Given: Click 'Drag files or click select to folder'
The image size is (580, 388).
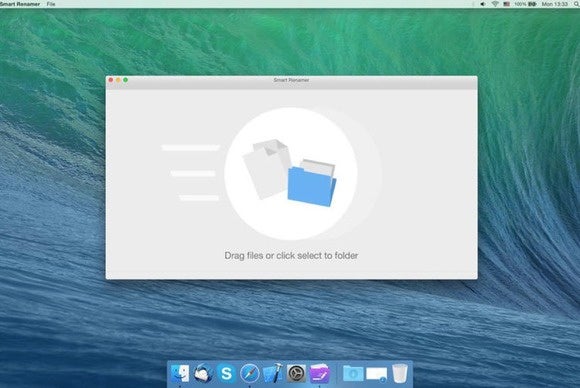Looking at the screenshot, I should click(x=291, y=256).
